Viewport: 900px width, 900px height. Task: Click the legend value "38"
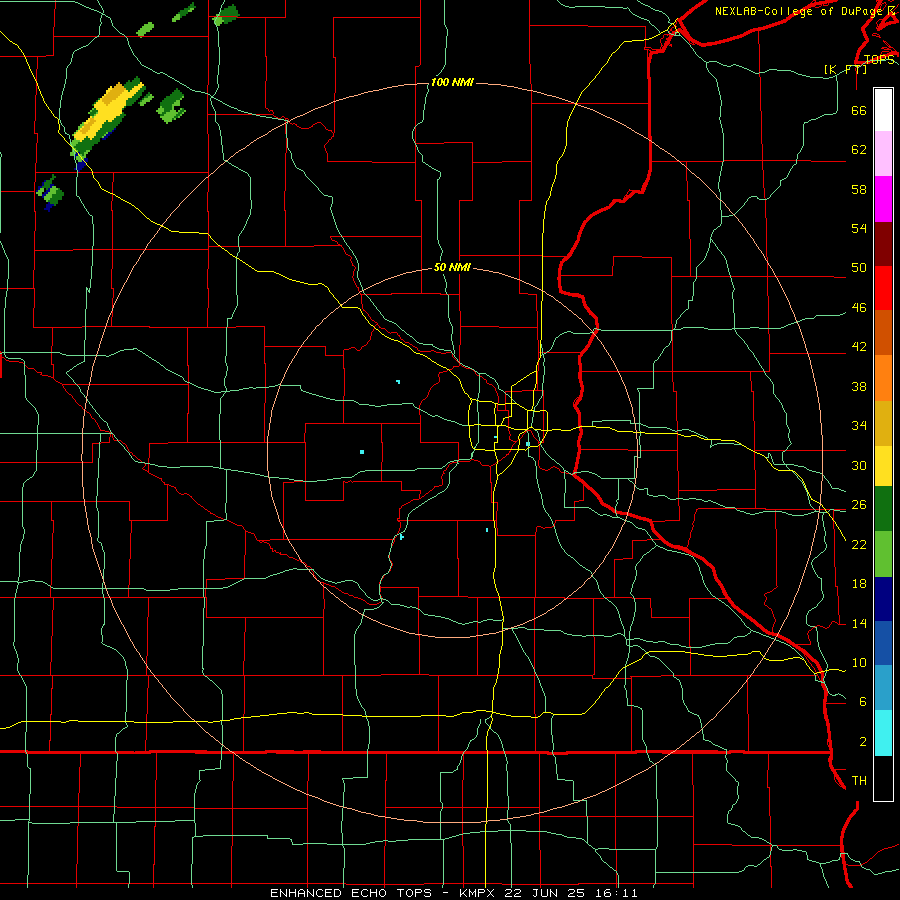859,386
